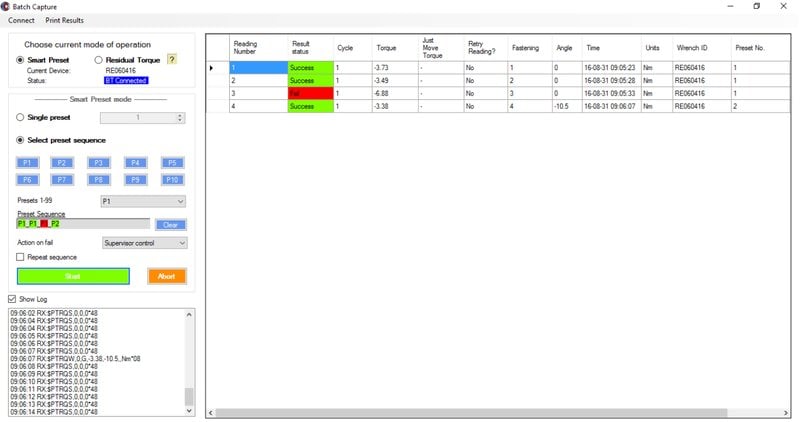Open the Presets 1-99 dropdown
This screenshot has width=800, height=422.
pyautogui.click(x=143, y=201)
